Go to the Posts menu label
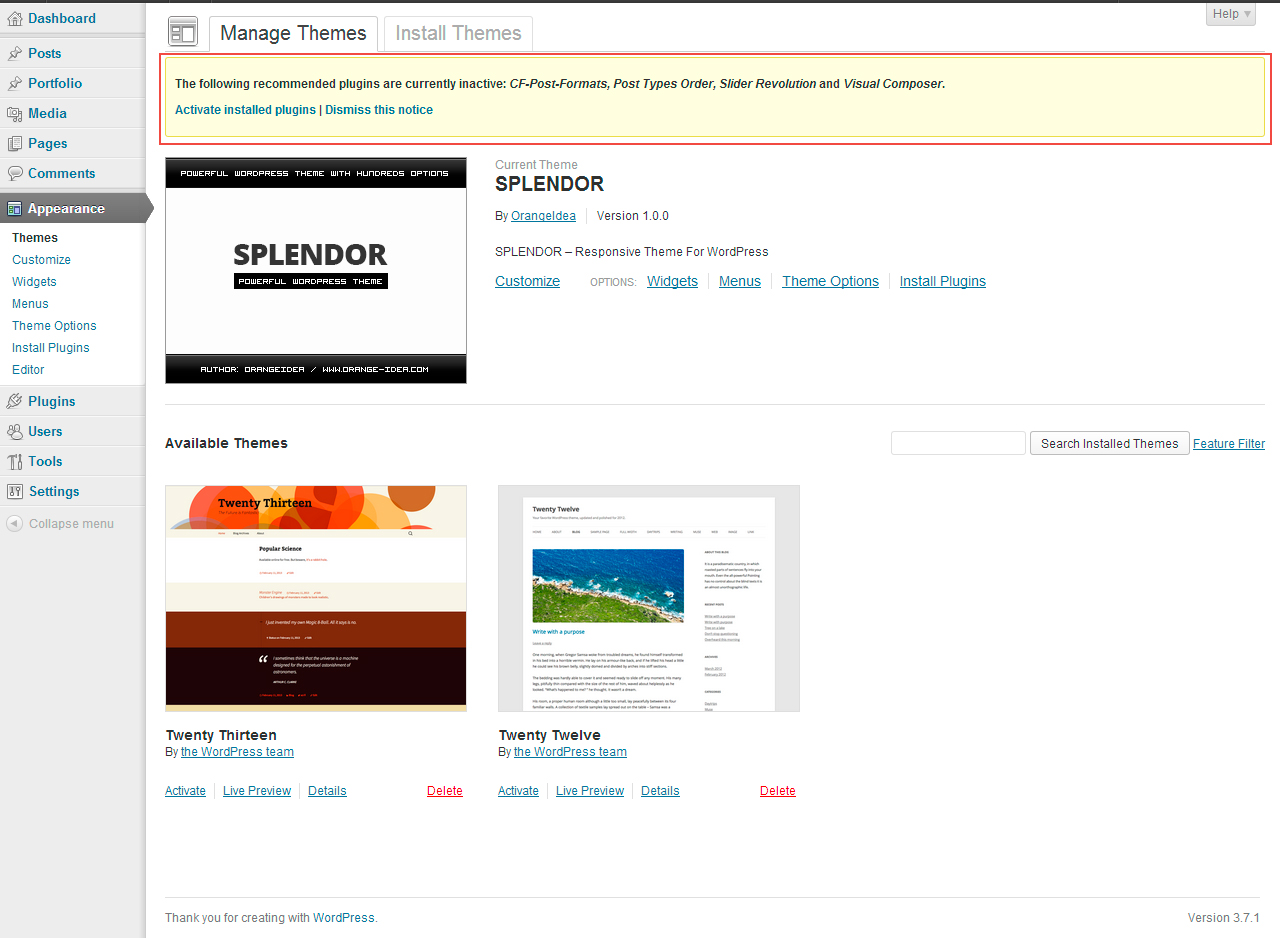Viewport: 1280px width, 938px height. click(45, 53)
